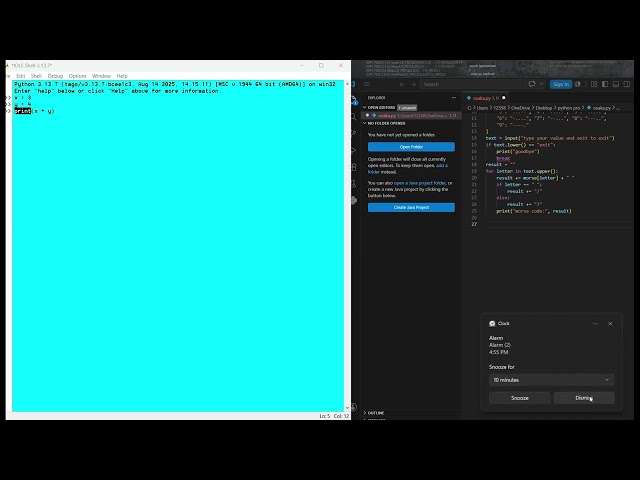Click the python pro breadcrumb segment

[569, 108]
